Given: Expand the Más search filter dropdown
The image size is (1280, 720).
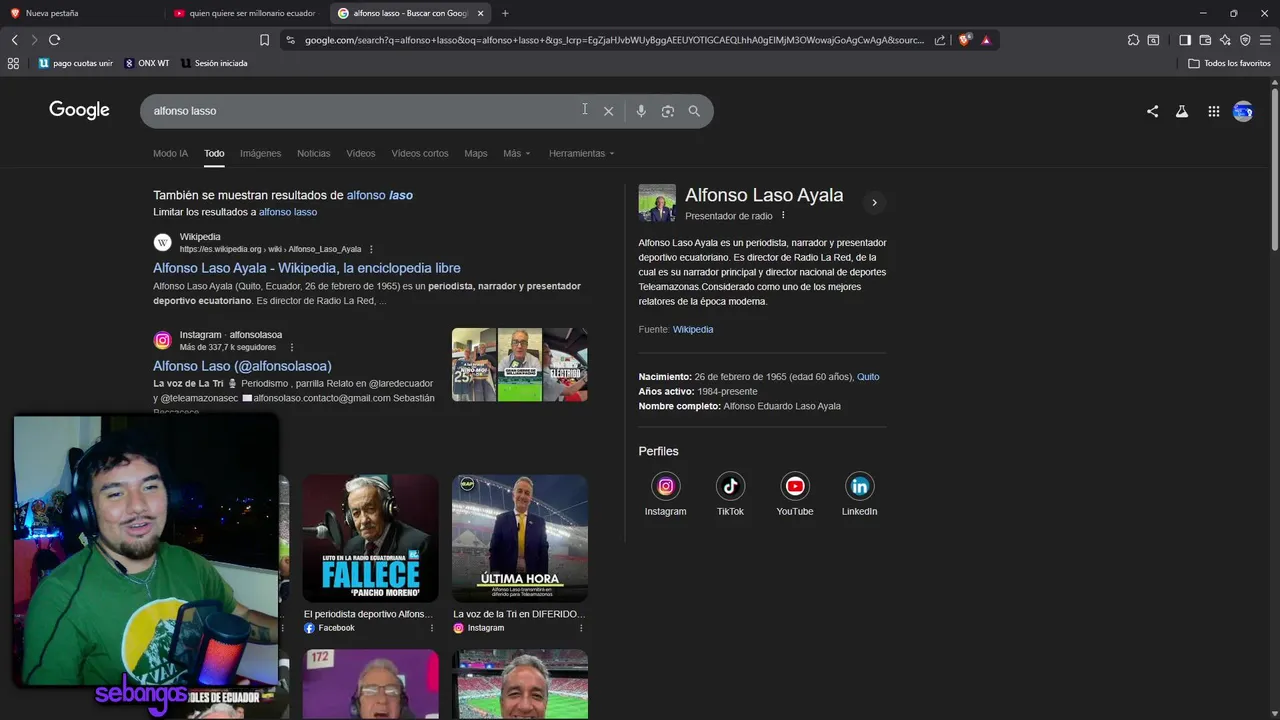Looking at the screenshot, I should [517, 154].
